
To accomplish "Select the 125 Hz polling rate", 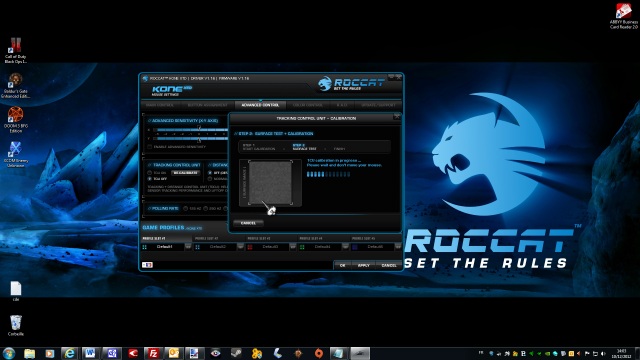I will 186,209.
